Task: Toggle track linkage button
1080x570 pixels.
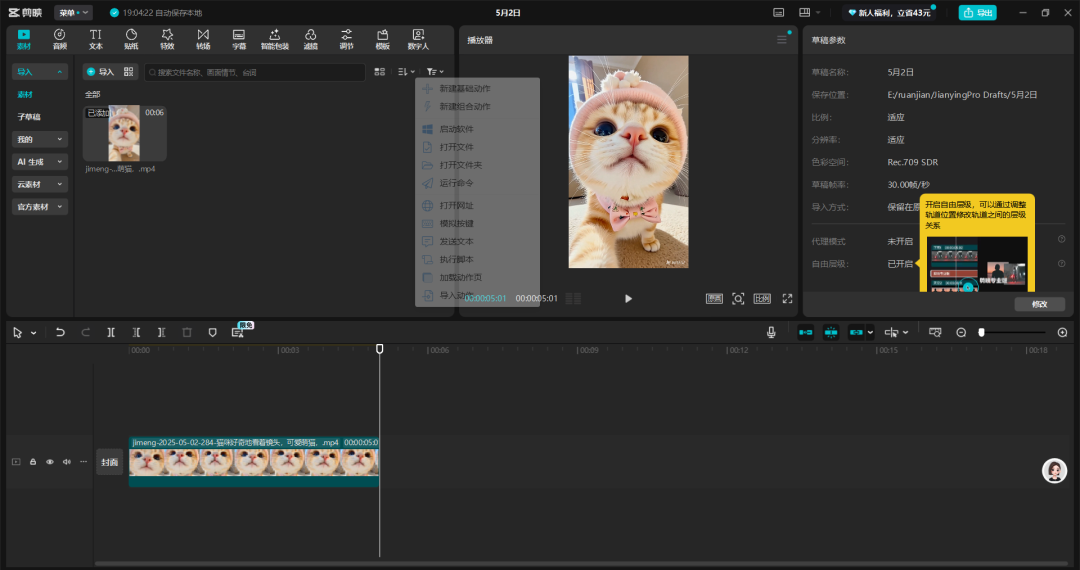Action: 856,332
